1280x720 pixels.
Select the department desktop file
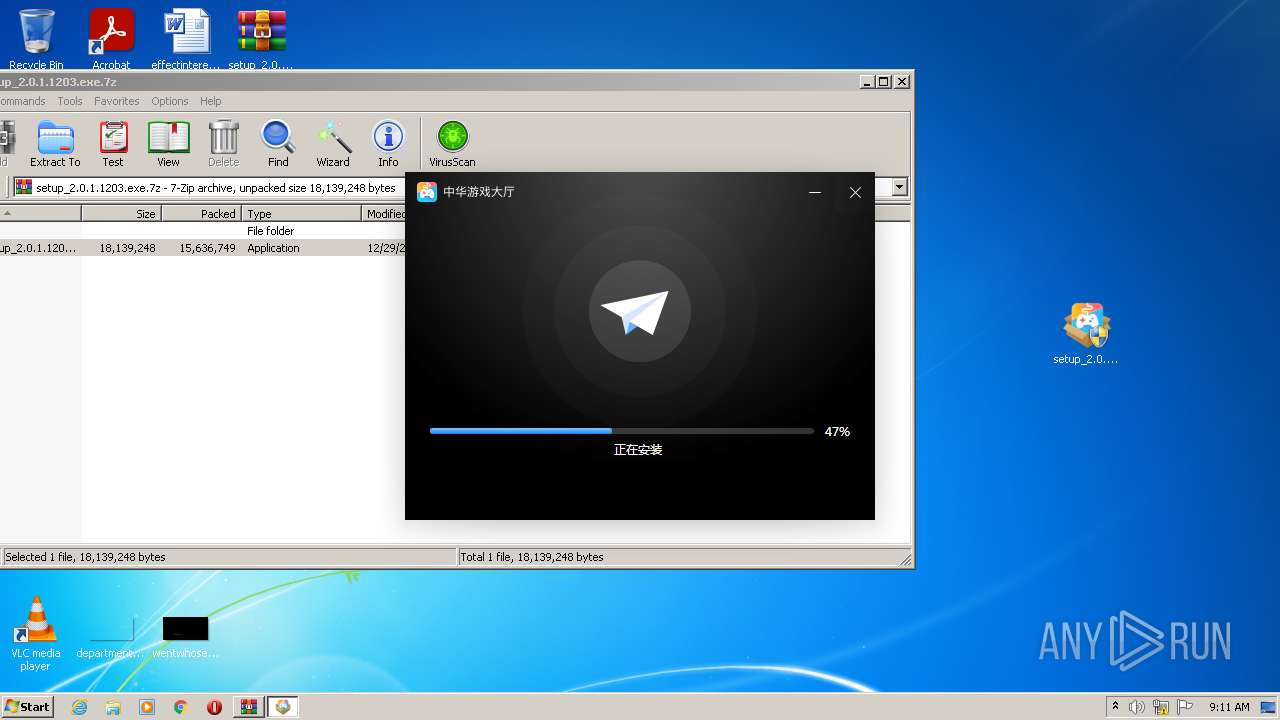tap(111, 638)
